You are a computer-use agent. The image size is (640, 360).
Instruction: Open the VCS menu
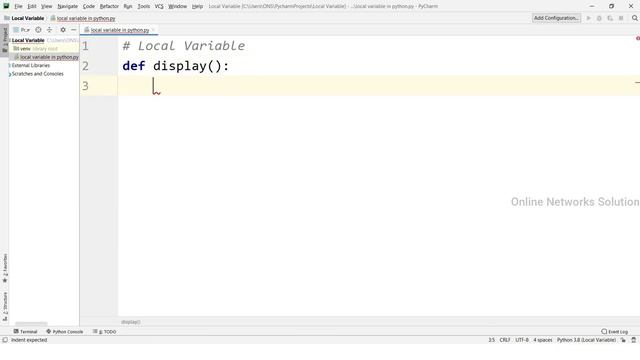click(x=159, y=6)
